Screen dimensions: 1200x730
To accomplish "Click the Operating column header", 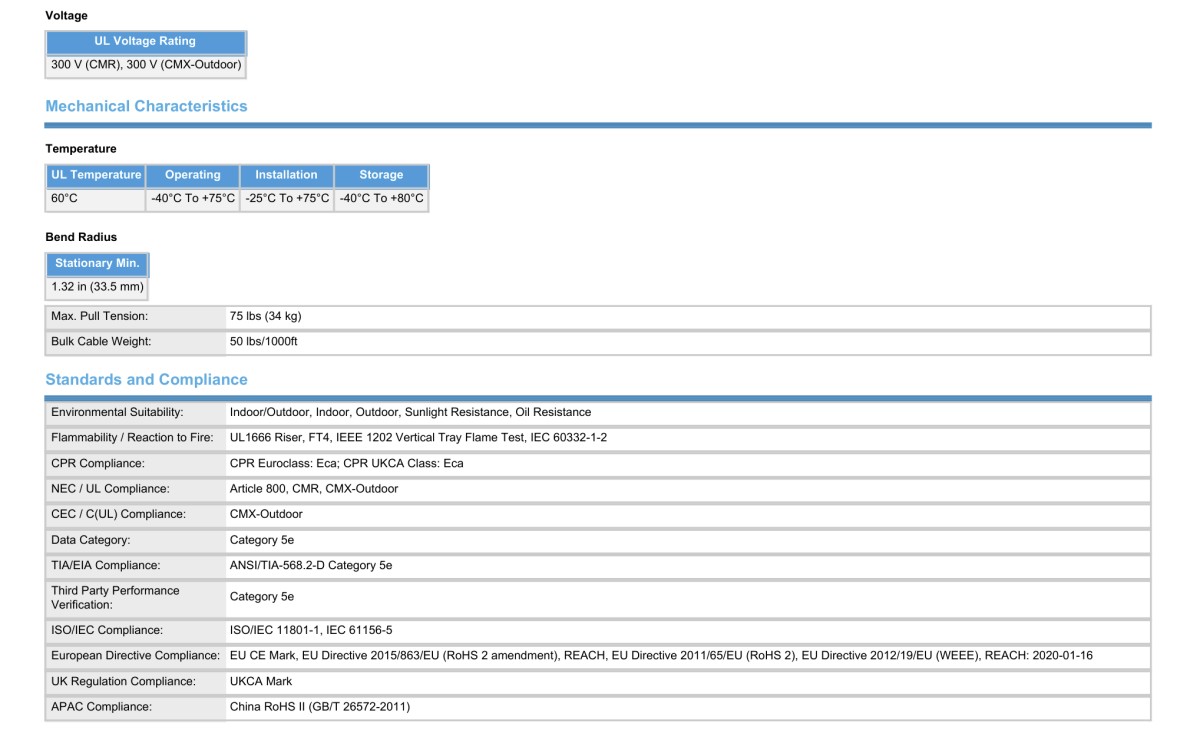I will coord(192,175).
